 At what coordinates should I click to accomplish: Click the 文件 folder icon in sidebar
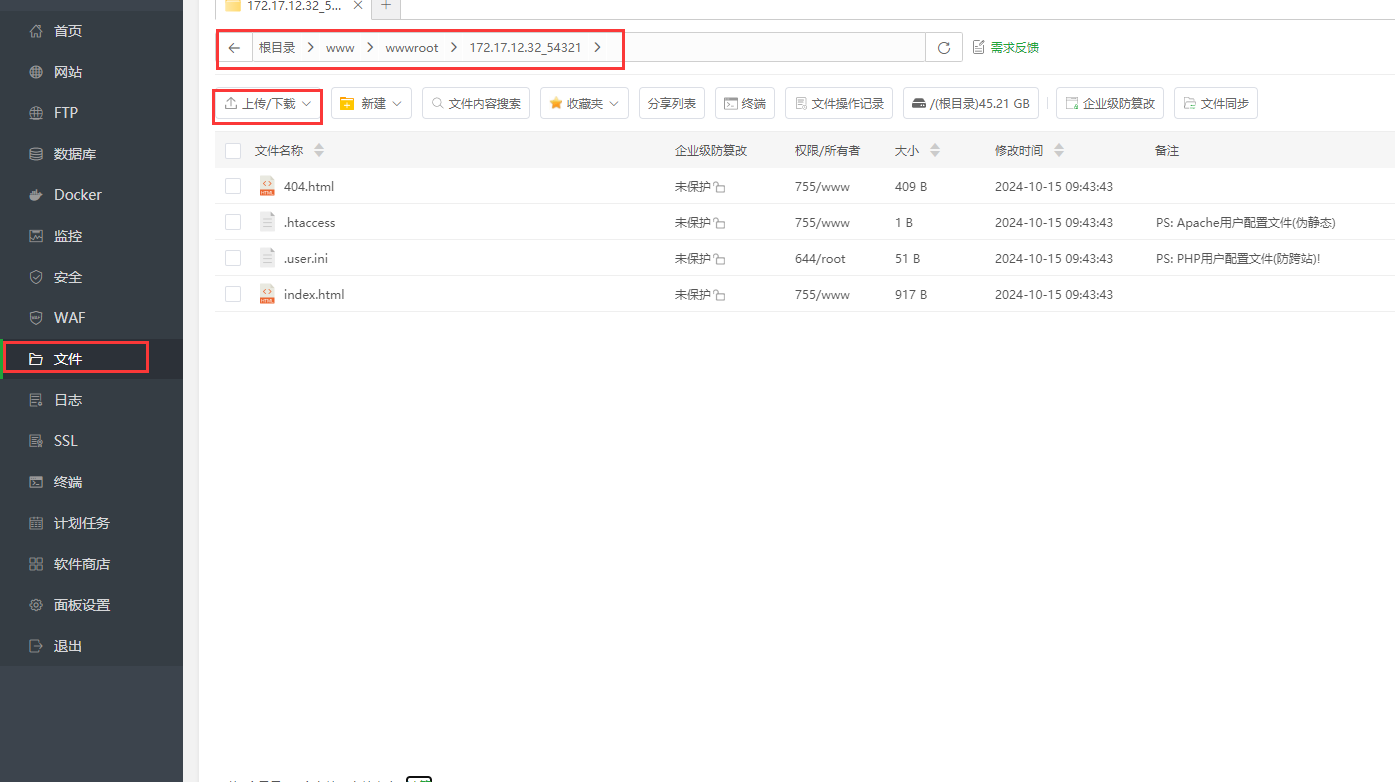pos(37,359)
